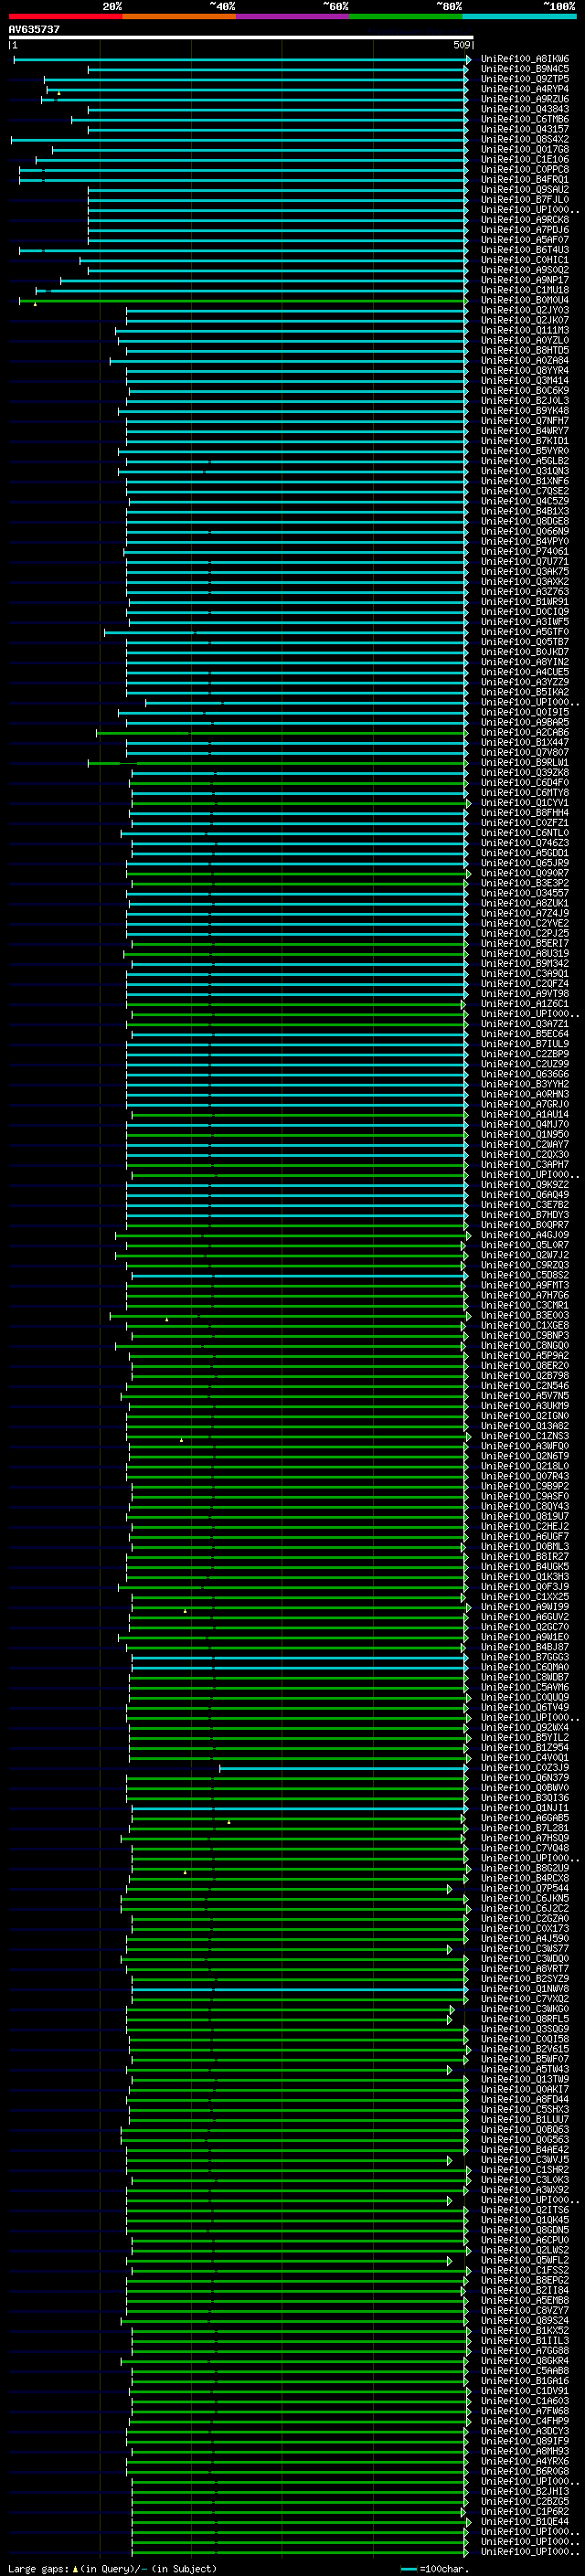
Task: Click the UniRef100_A7GG88 hit name
Action: (x=525, y=2351)
